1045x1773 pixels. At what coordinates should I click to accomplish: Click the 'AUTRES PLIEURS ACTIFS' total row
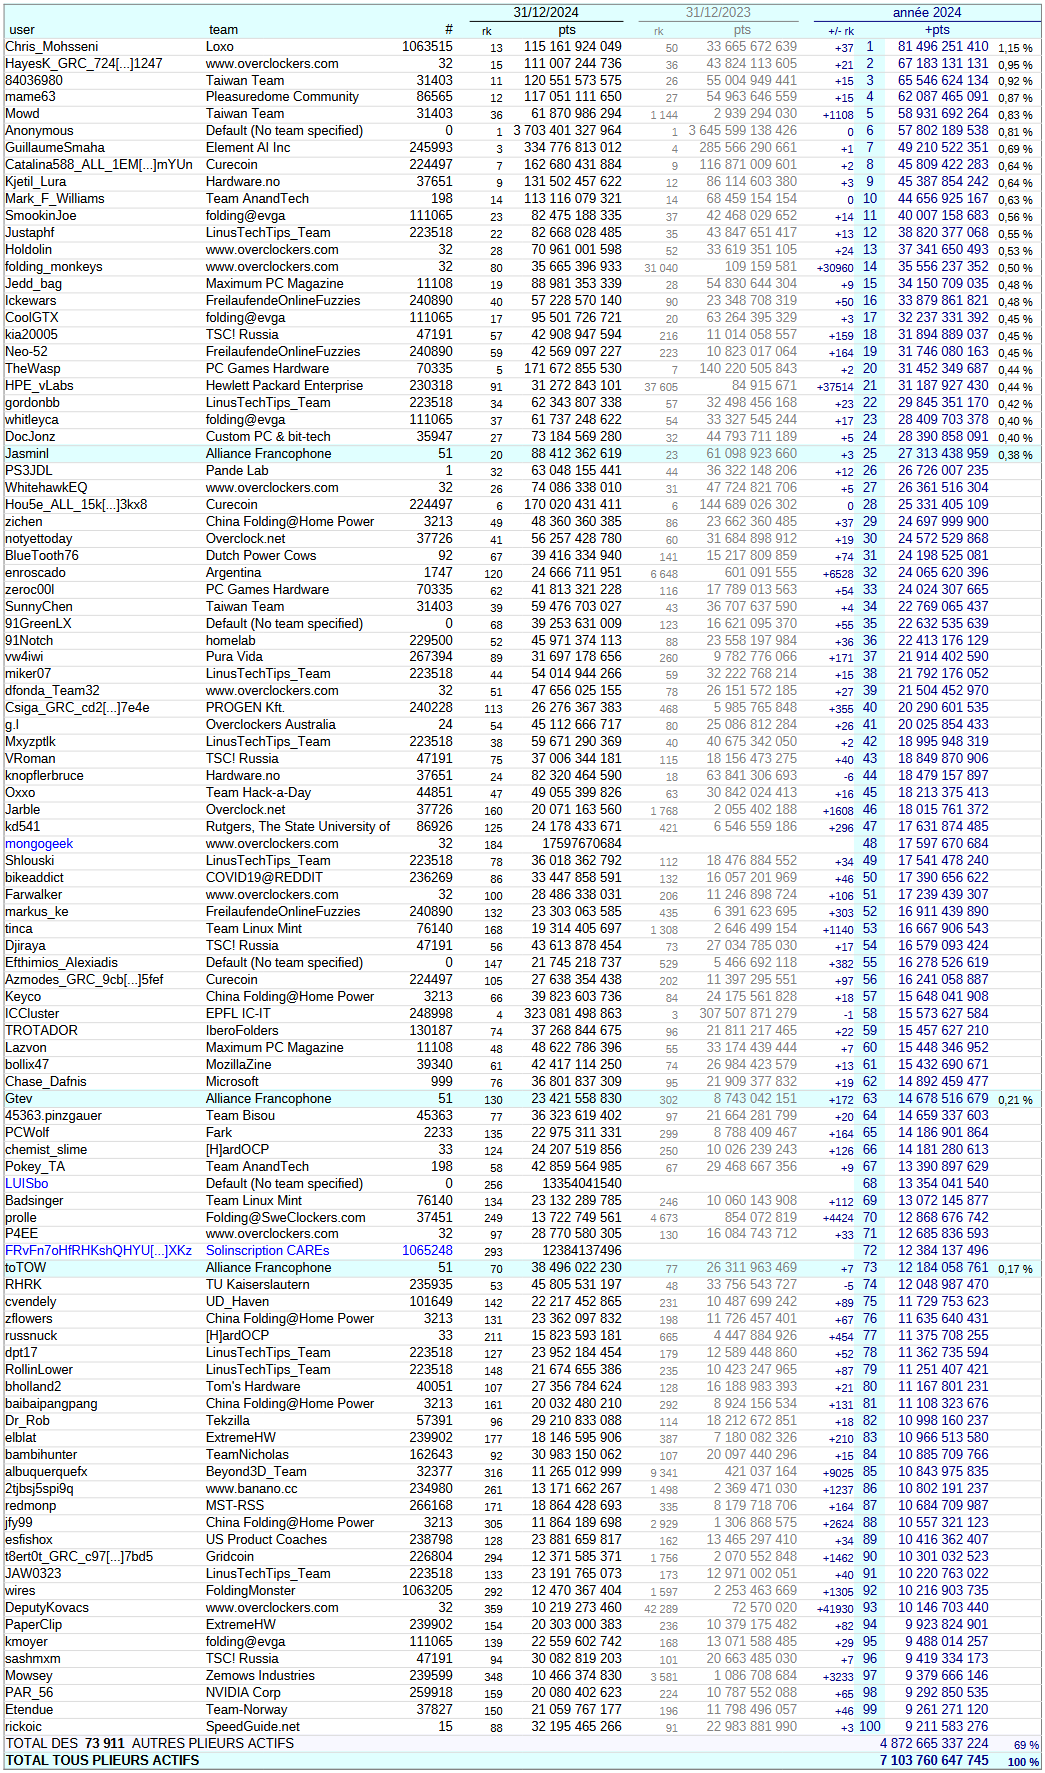click(x=150, y=1744)
